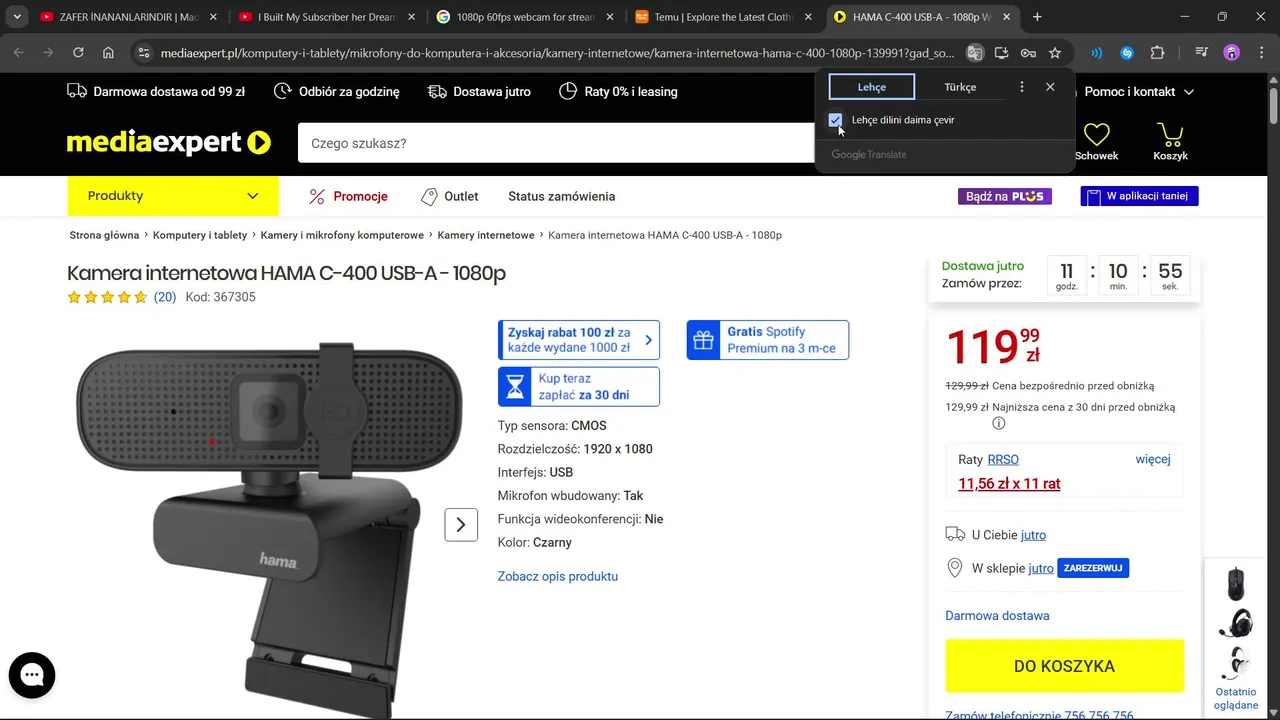The image size is (1280, 720).
Task: Open Promocje menu item
Action: coord(348,196)
